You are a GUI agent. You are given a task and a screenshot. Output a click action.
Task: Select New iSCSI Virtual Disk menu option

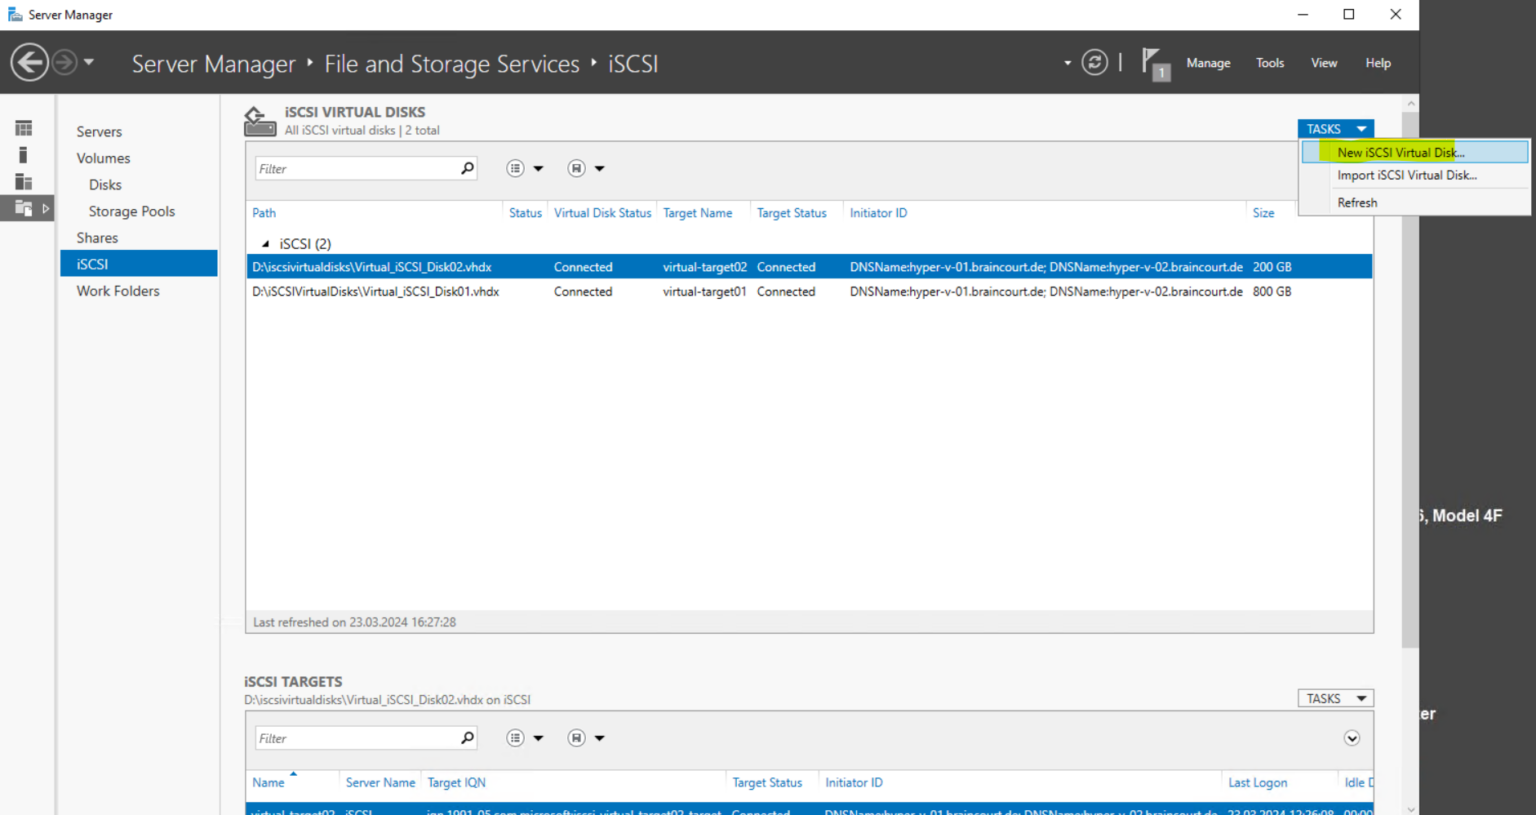click(1400, 152)
